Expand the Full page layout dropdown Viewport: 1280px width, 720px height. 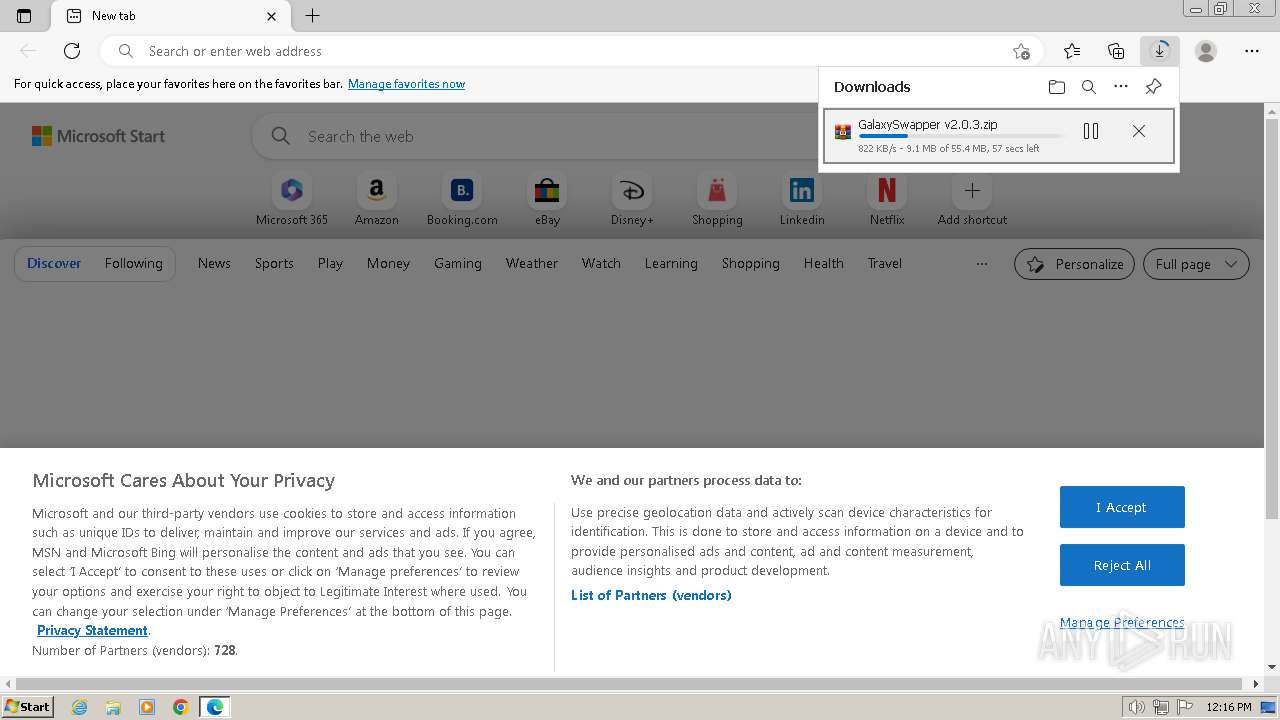[1196, 264]
